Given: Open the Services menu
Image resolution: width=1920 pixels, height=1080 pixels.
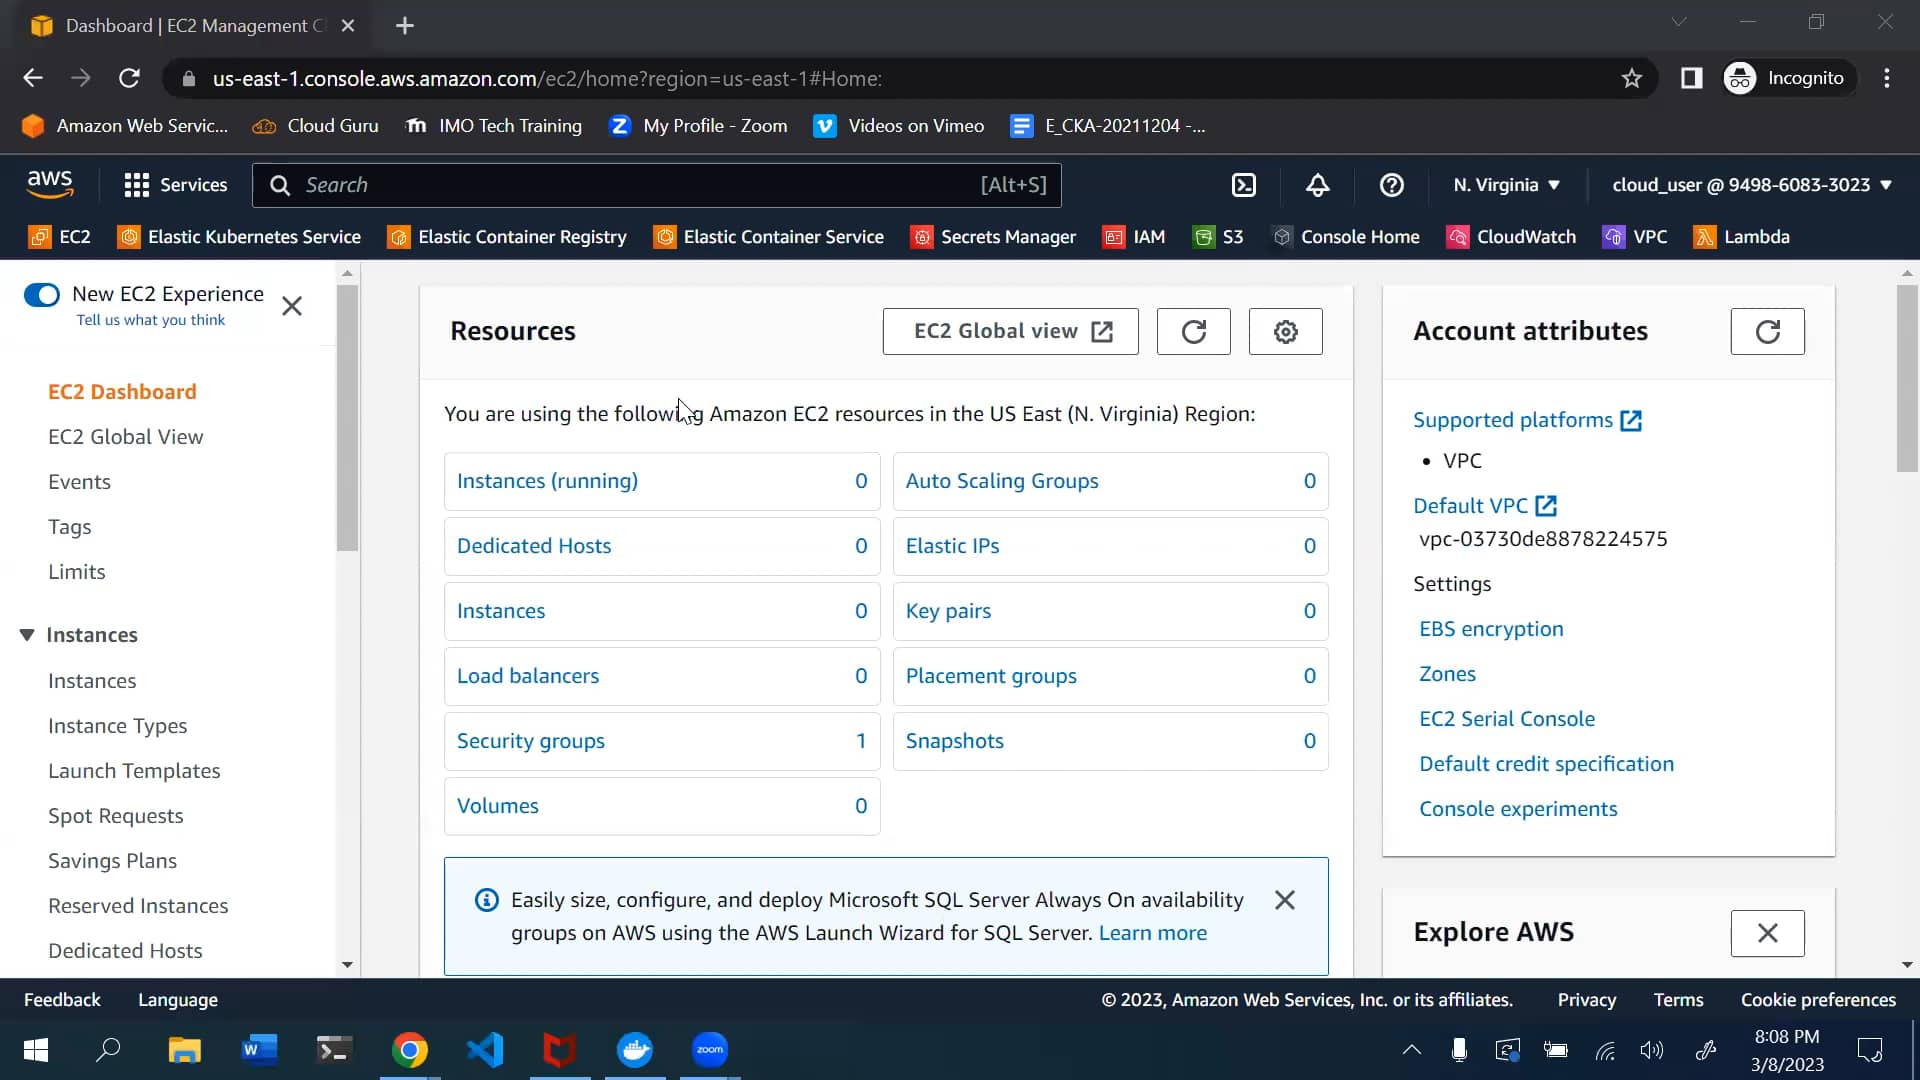Looking at the screenshot, I should pyautogui.click(x=175, y=185).
